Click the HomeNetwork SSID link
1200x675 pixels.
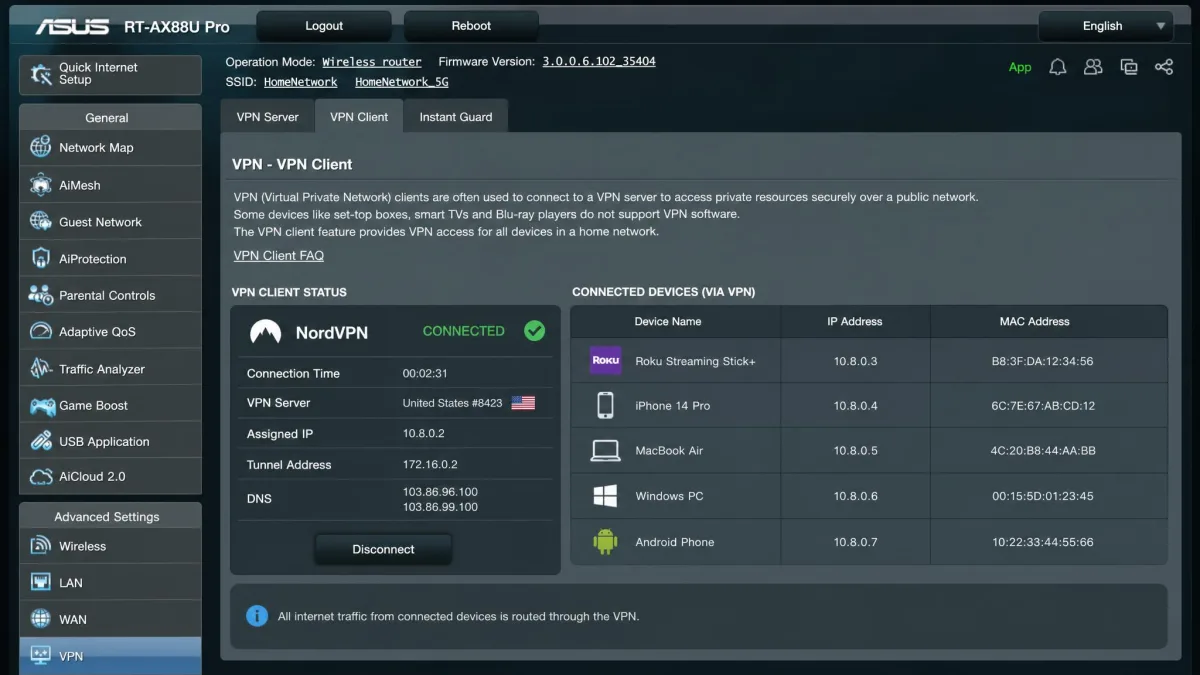pos(300,82)
